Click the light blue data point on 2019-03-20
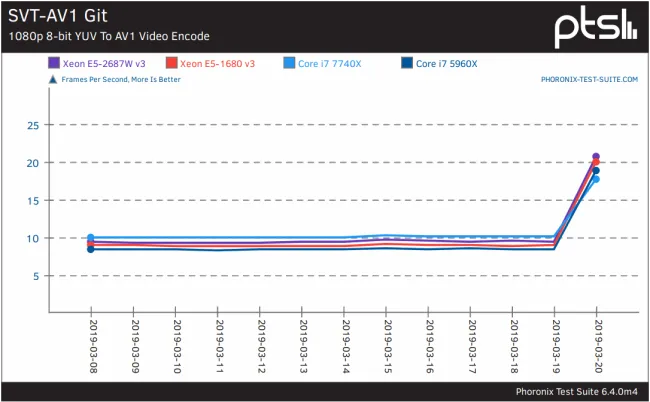 596,179
